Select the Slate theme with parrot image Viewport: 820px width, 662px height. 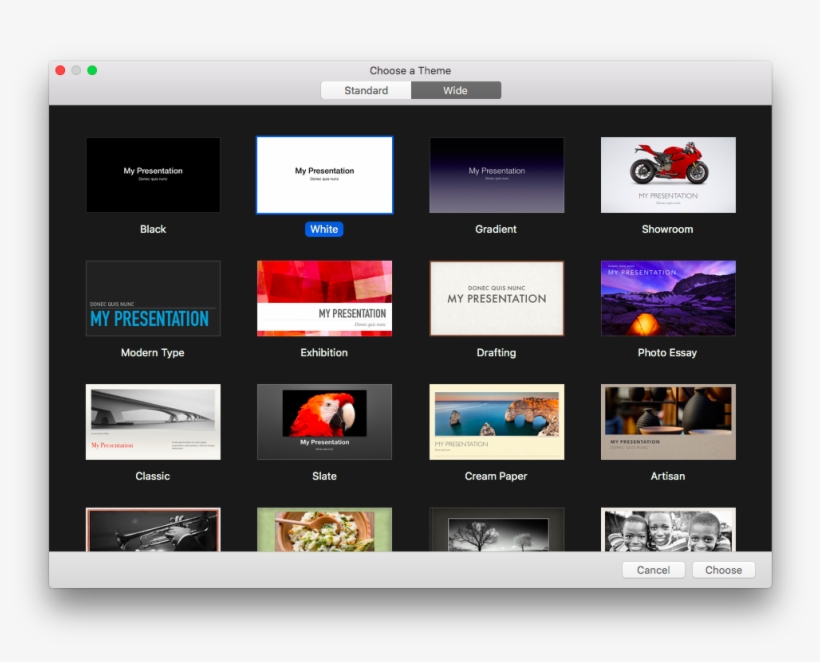(x=324, y=421)
